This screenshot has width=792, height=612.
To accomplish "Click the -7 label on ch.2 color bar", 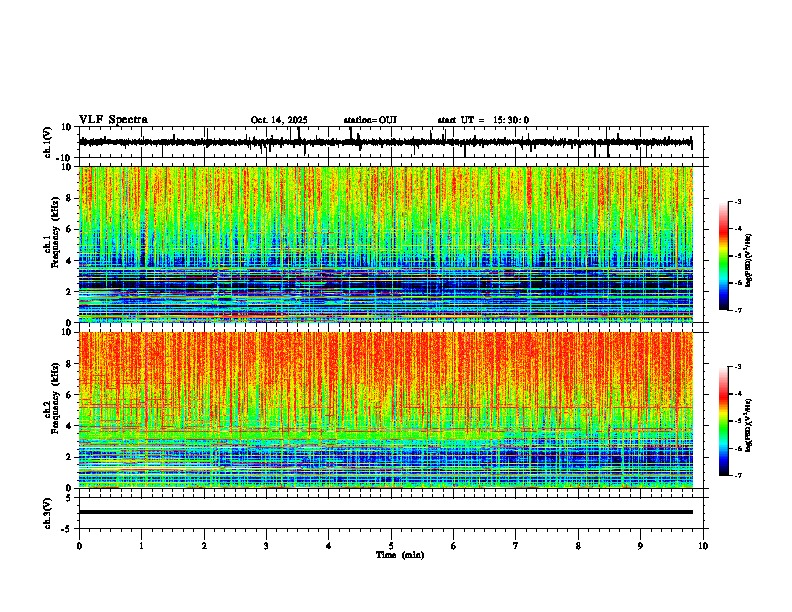I will tap(738, 476).
